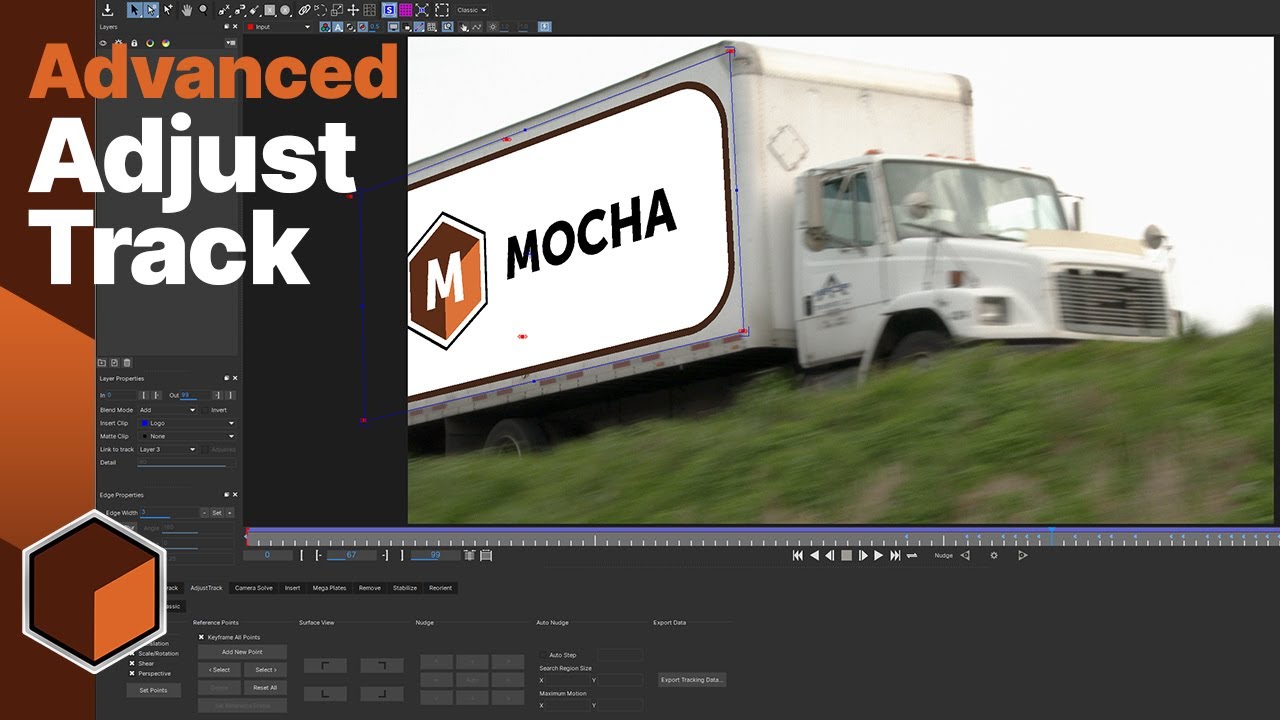Click the Export Tracking Data button

pyautogui.click(x=692, y=680)
